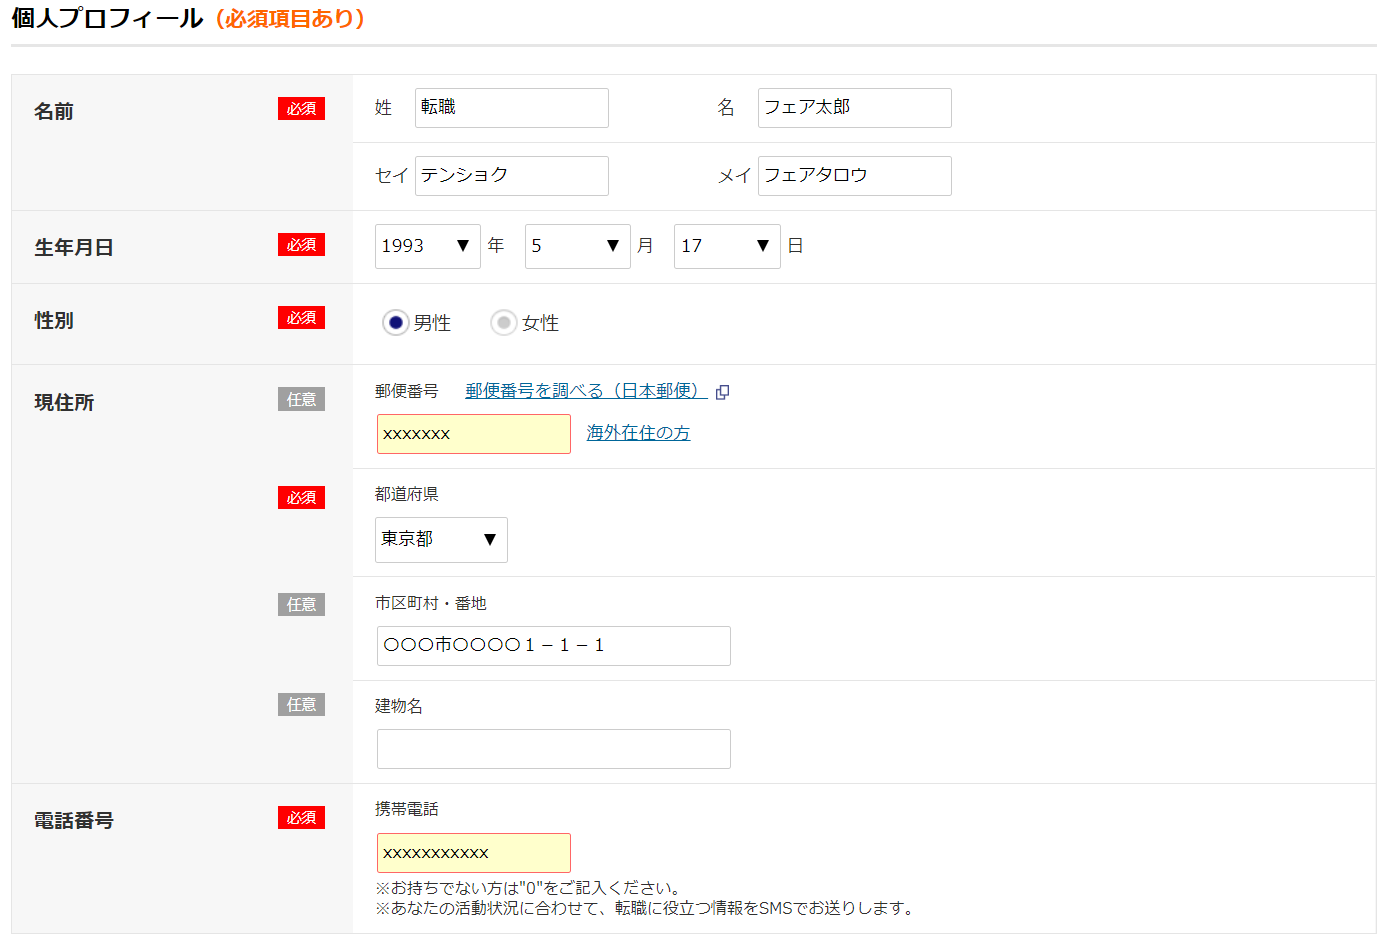Click the 個人プロフィール heading text
The image size is (1396, 945).
(107, 18)
